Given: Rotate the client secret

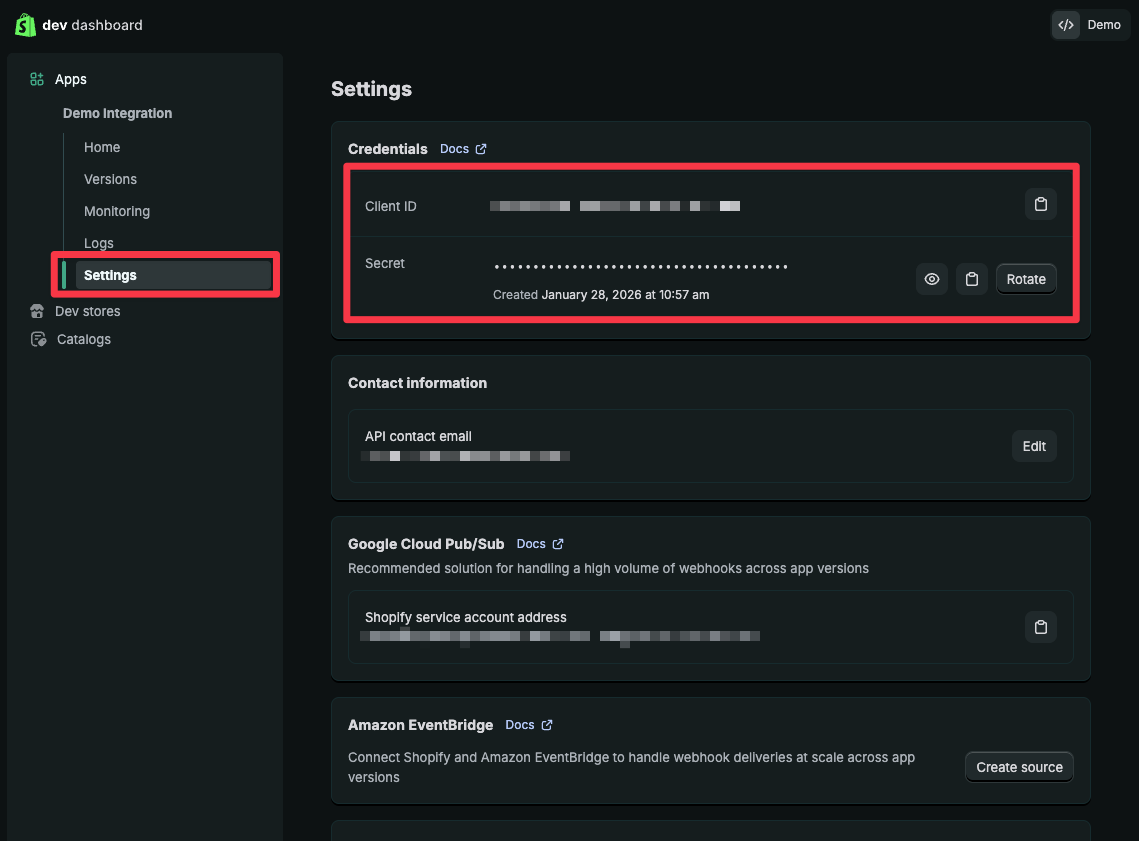Looking at the screenshot, I should [x=1026, y=279].
